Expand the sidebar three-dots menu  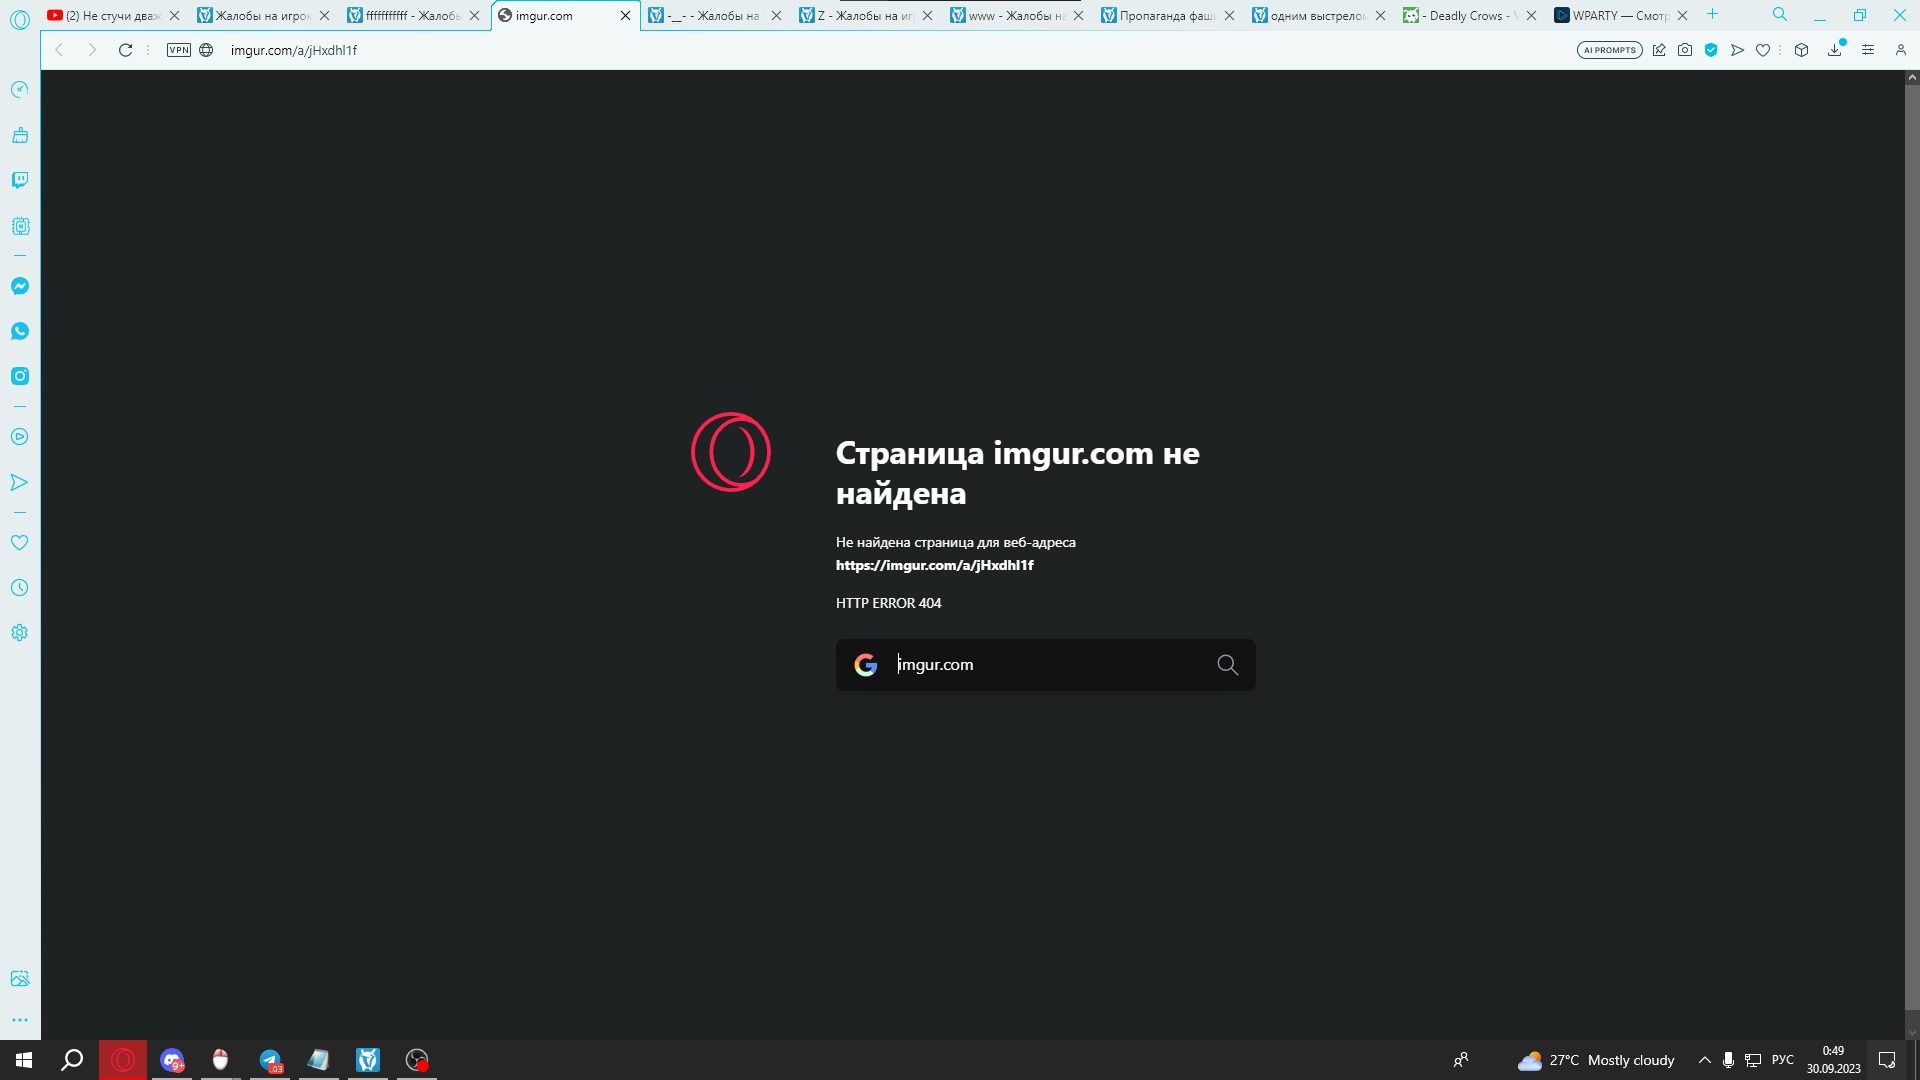click(x=20, y=1020)
